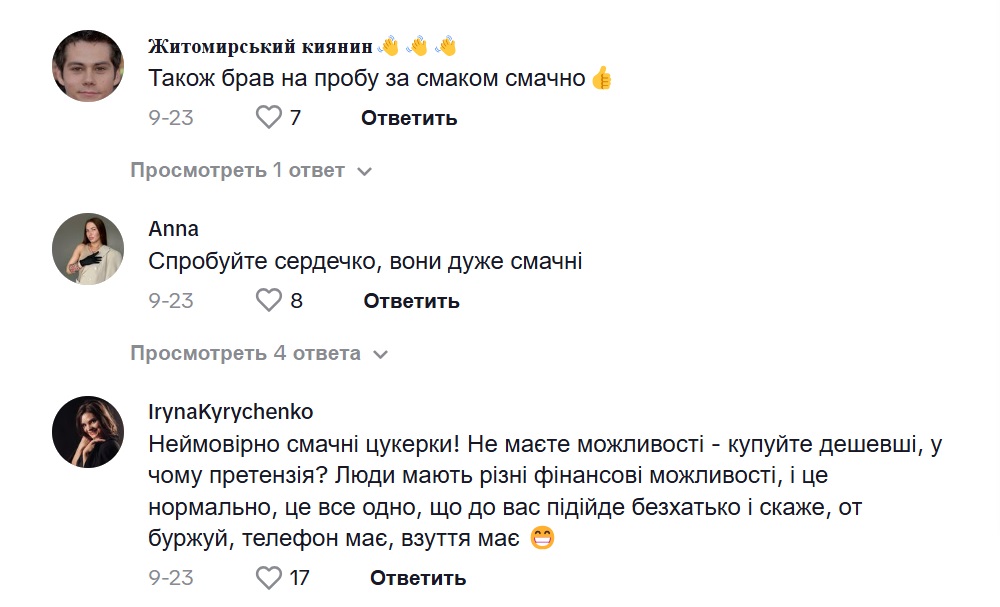Click comment text 'Також брав на пробу'

pyautogui.click(x=366, y=78)
